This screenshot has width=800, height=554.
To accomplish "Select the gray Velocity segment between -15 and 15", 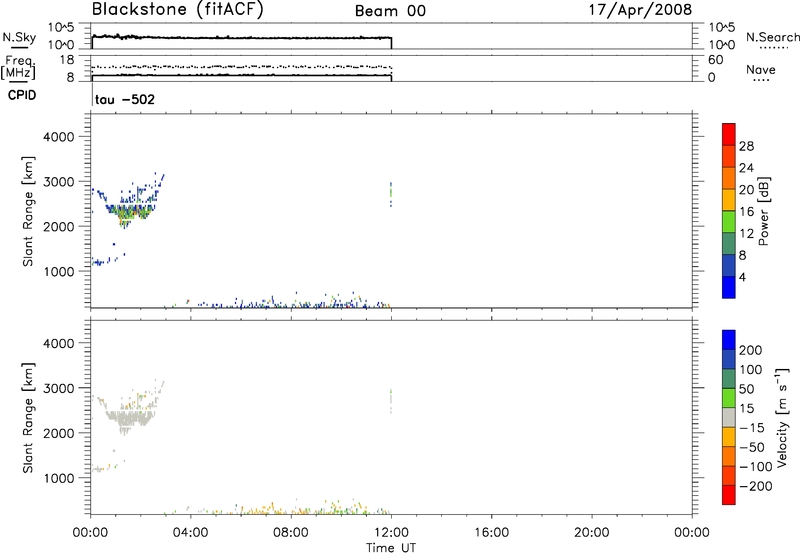I will (729, 417).
